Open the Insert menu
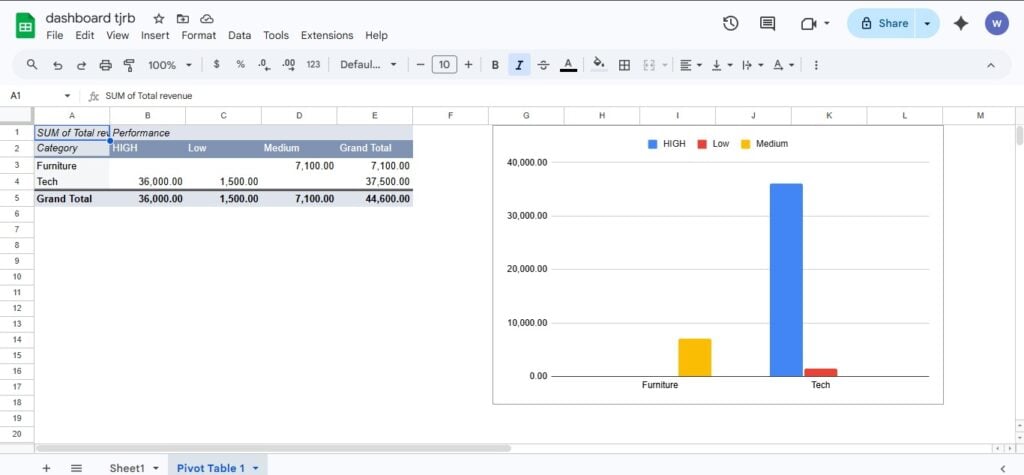The width and height of the screenshot is (1024, 475). coord(155,35)
